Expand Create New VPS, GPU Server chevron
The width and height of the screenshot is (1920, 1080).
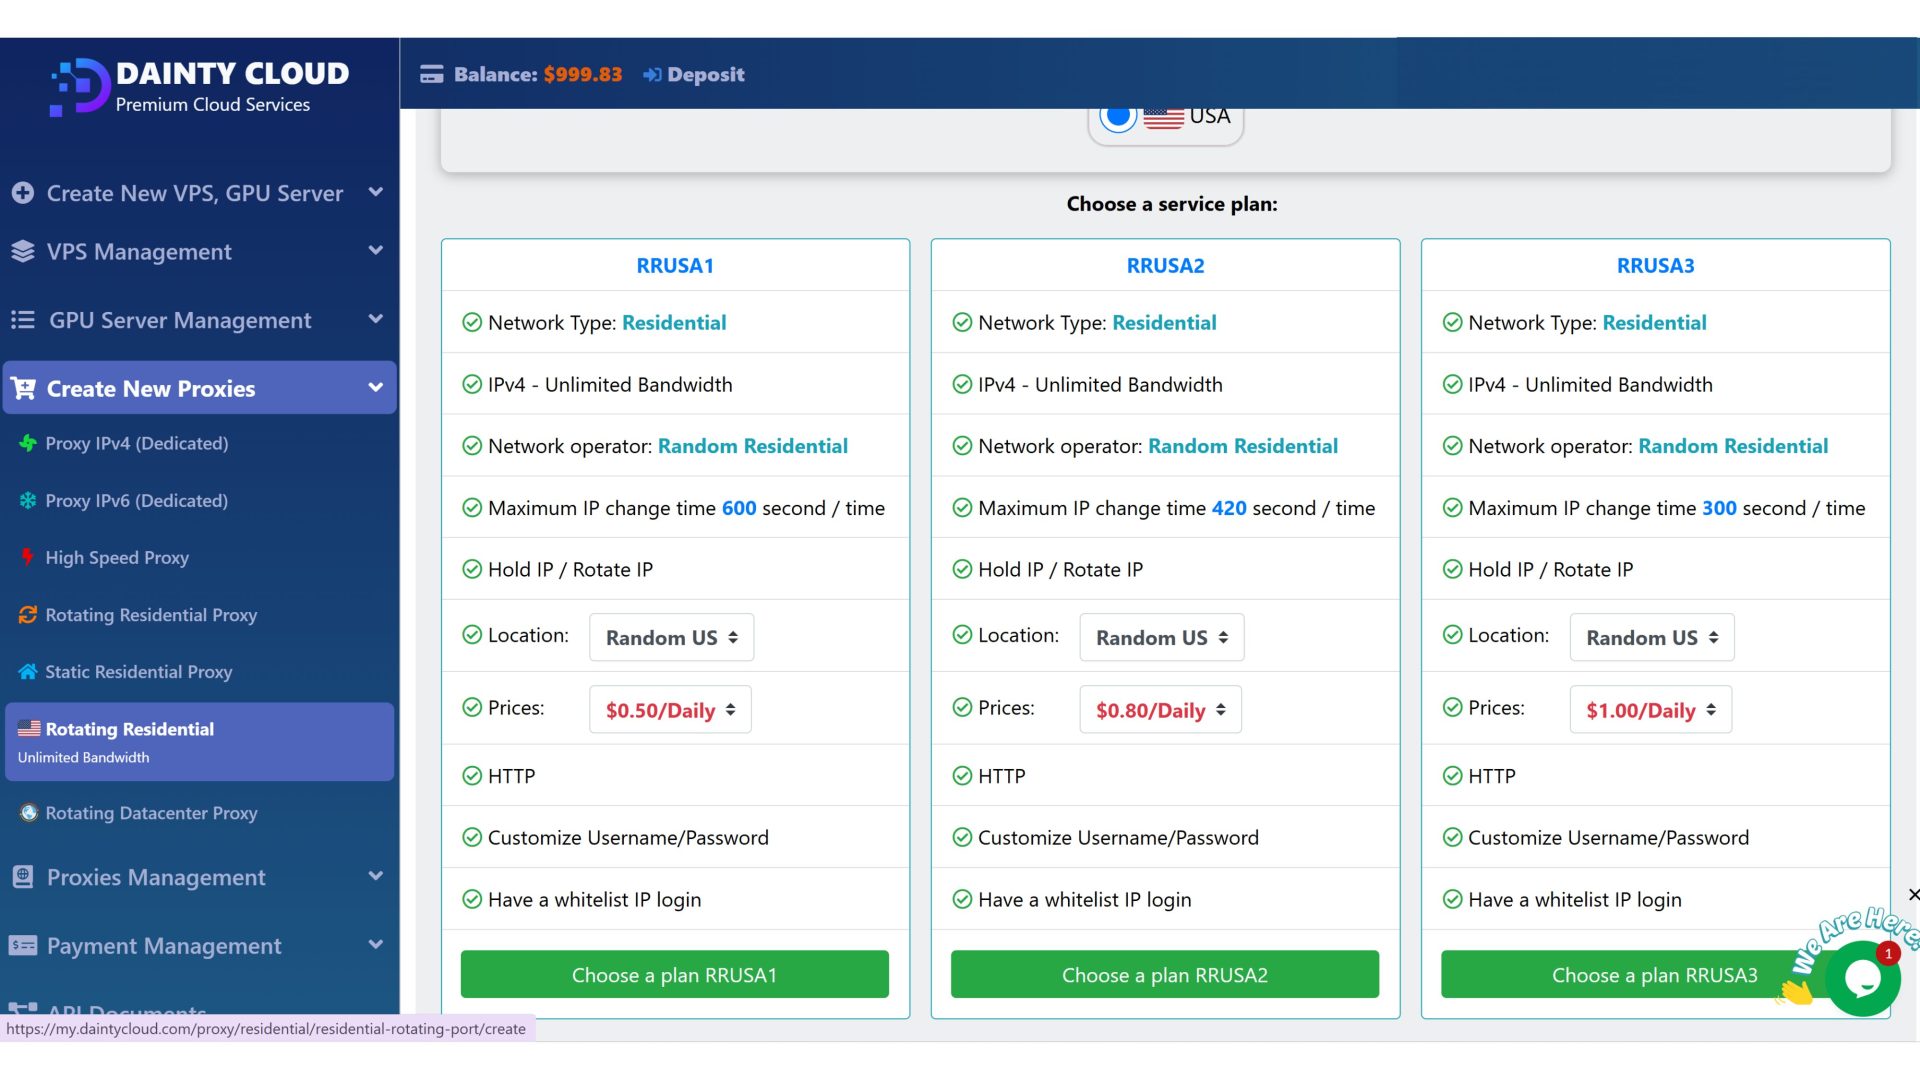coord(376,192)
